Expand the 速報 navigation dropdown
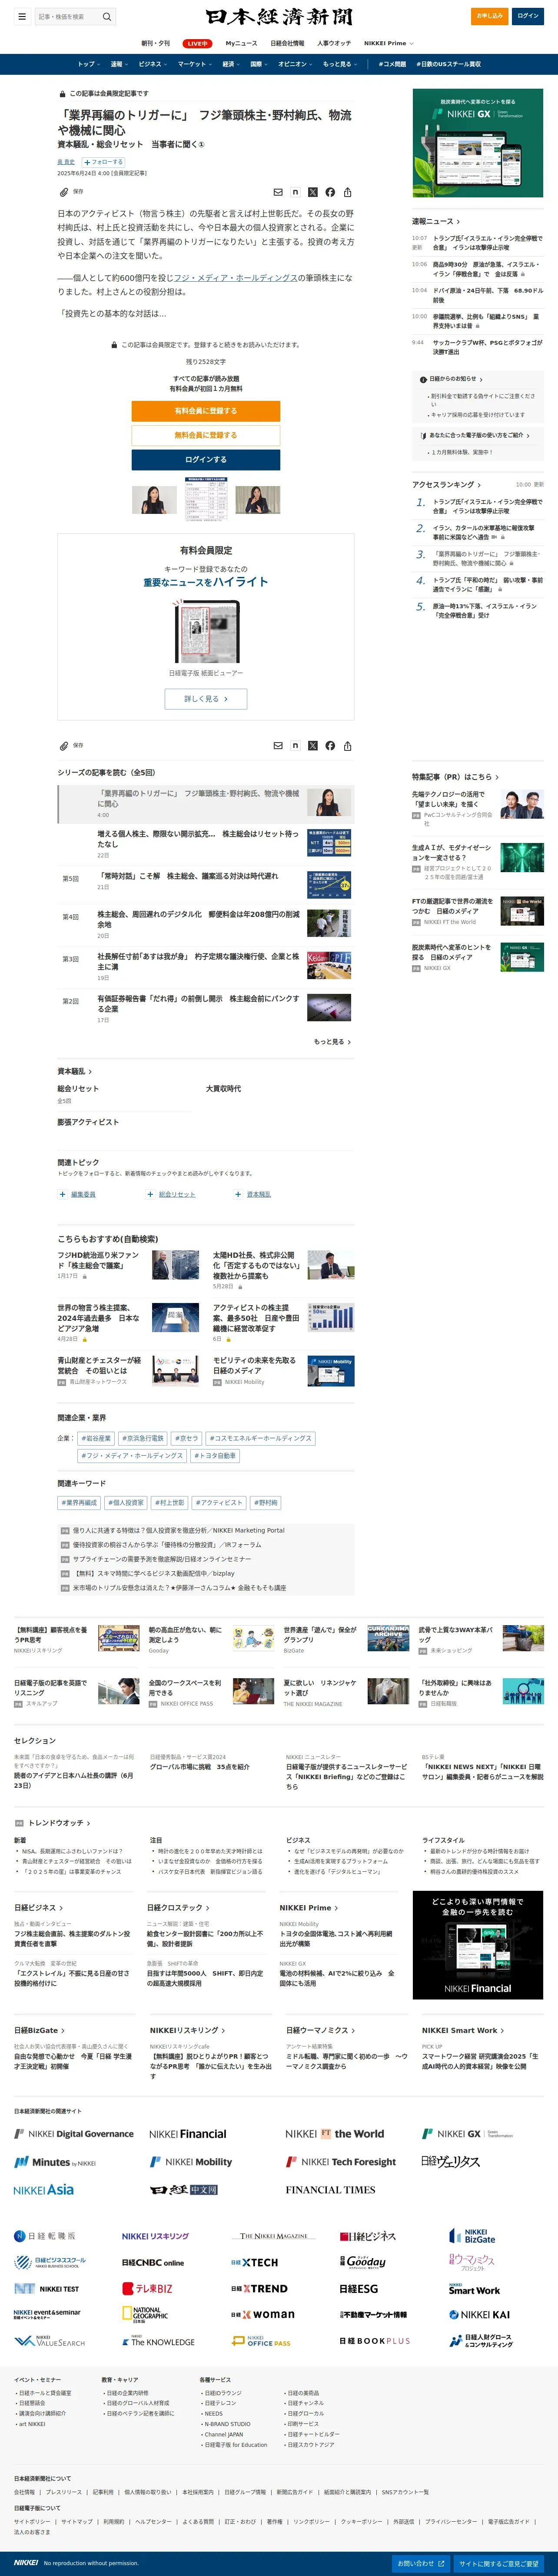The image size is (558, 2576). point(119,64)
